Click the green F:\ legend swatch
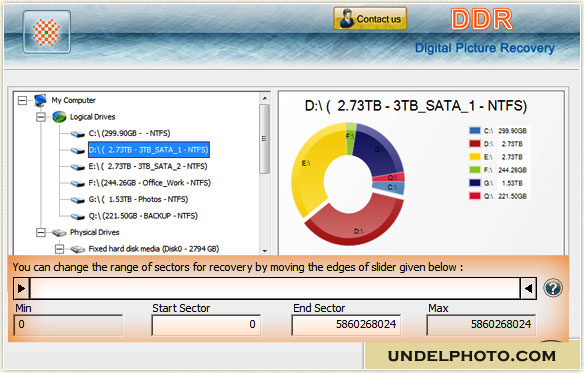This screenshot has height=373, width=584. click(474, 170)
